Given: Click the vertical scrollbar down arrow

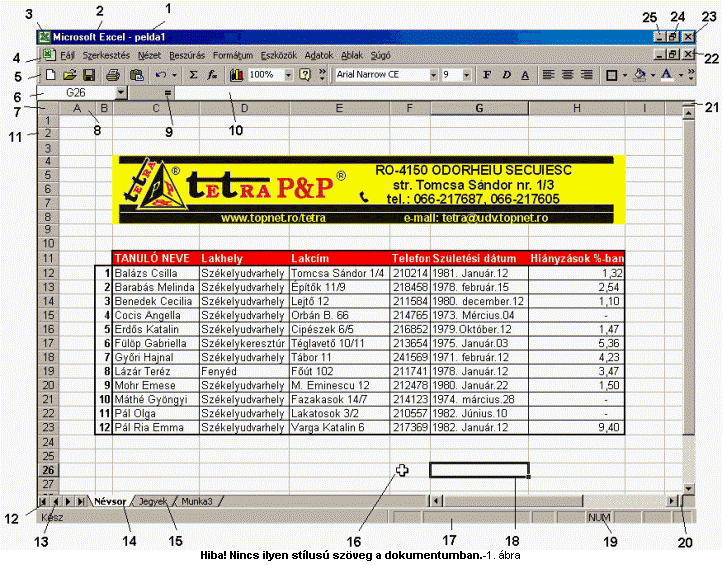Looking at the screenshot, I should point(688,488).
